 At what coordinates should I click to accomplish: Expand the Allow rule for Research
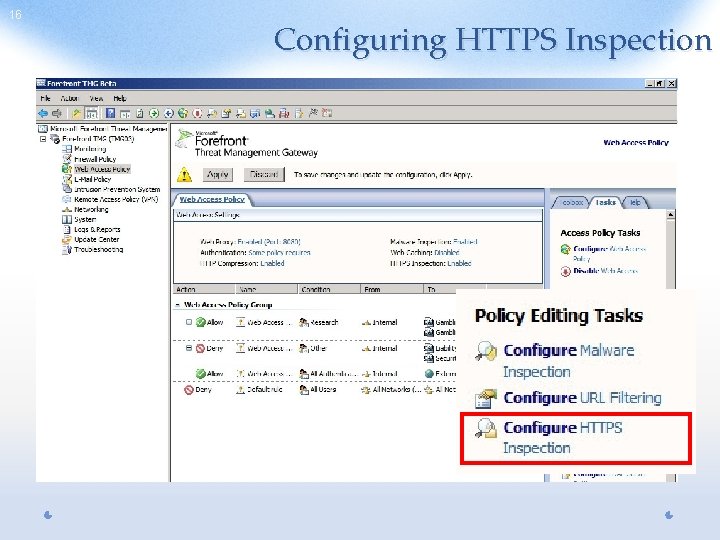(x=189, y=322)
